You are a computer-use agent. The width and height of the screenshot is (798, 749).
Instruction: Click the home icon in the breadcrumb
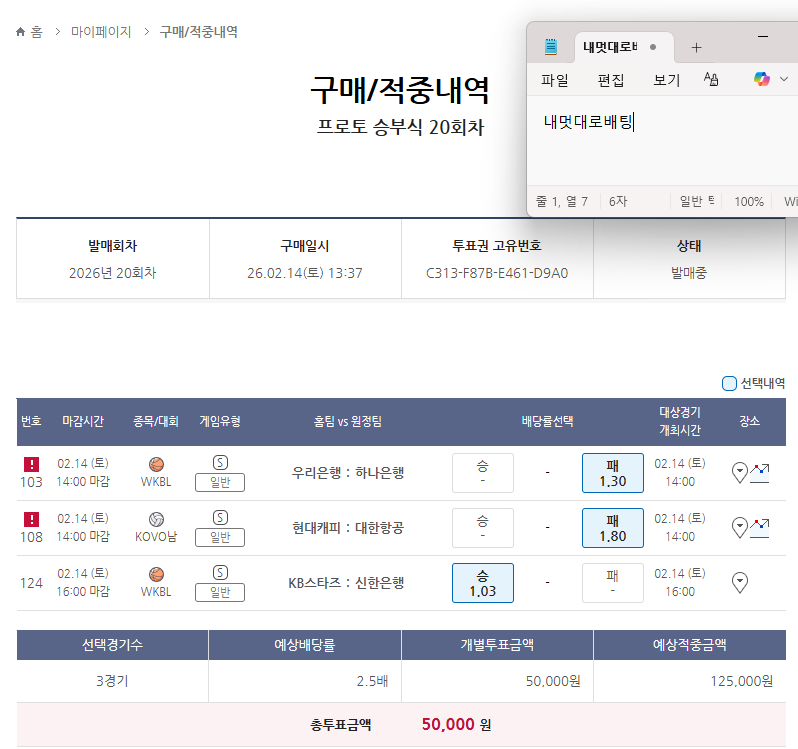click(x=22, y=32)
